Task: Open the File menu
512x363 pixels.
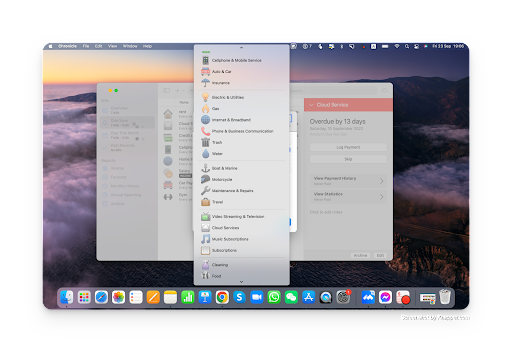Action: 86,46
